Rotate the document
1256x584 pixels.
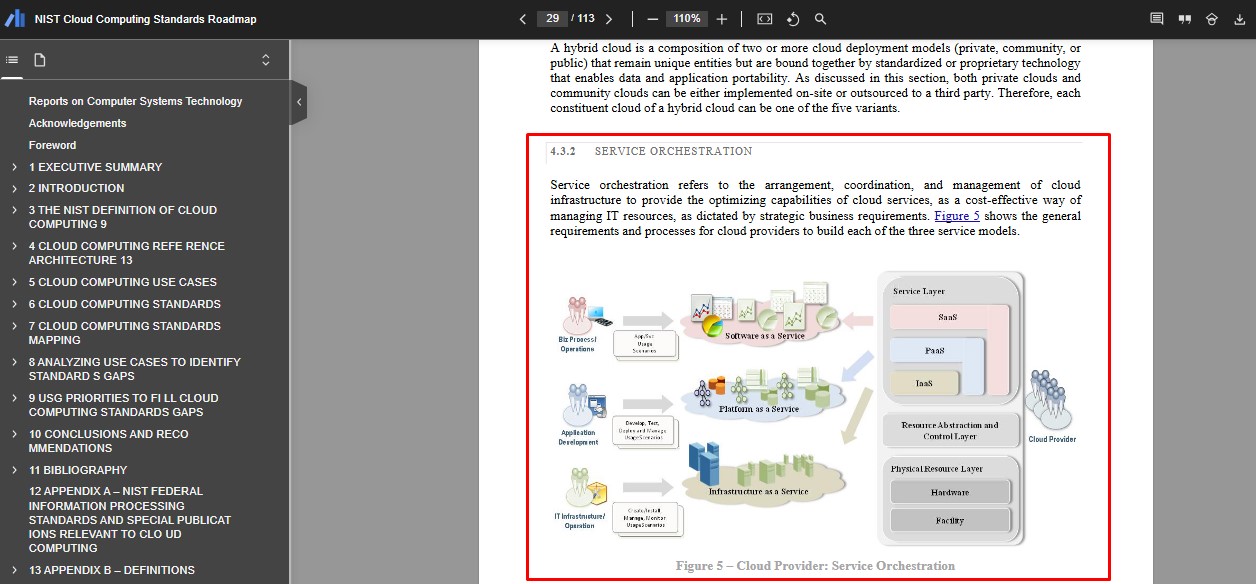coord(793,19)
